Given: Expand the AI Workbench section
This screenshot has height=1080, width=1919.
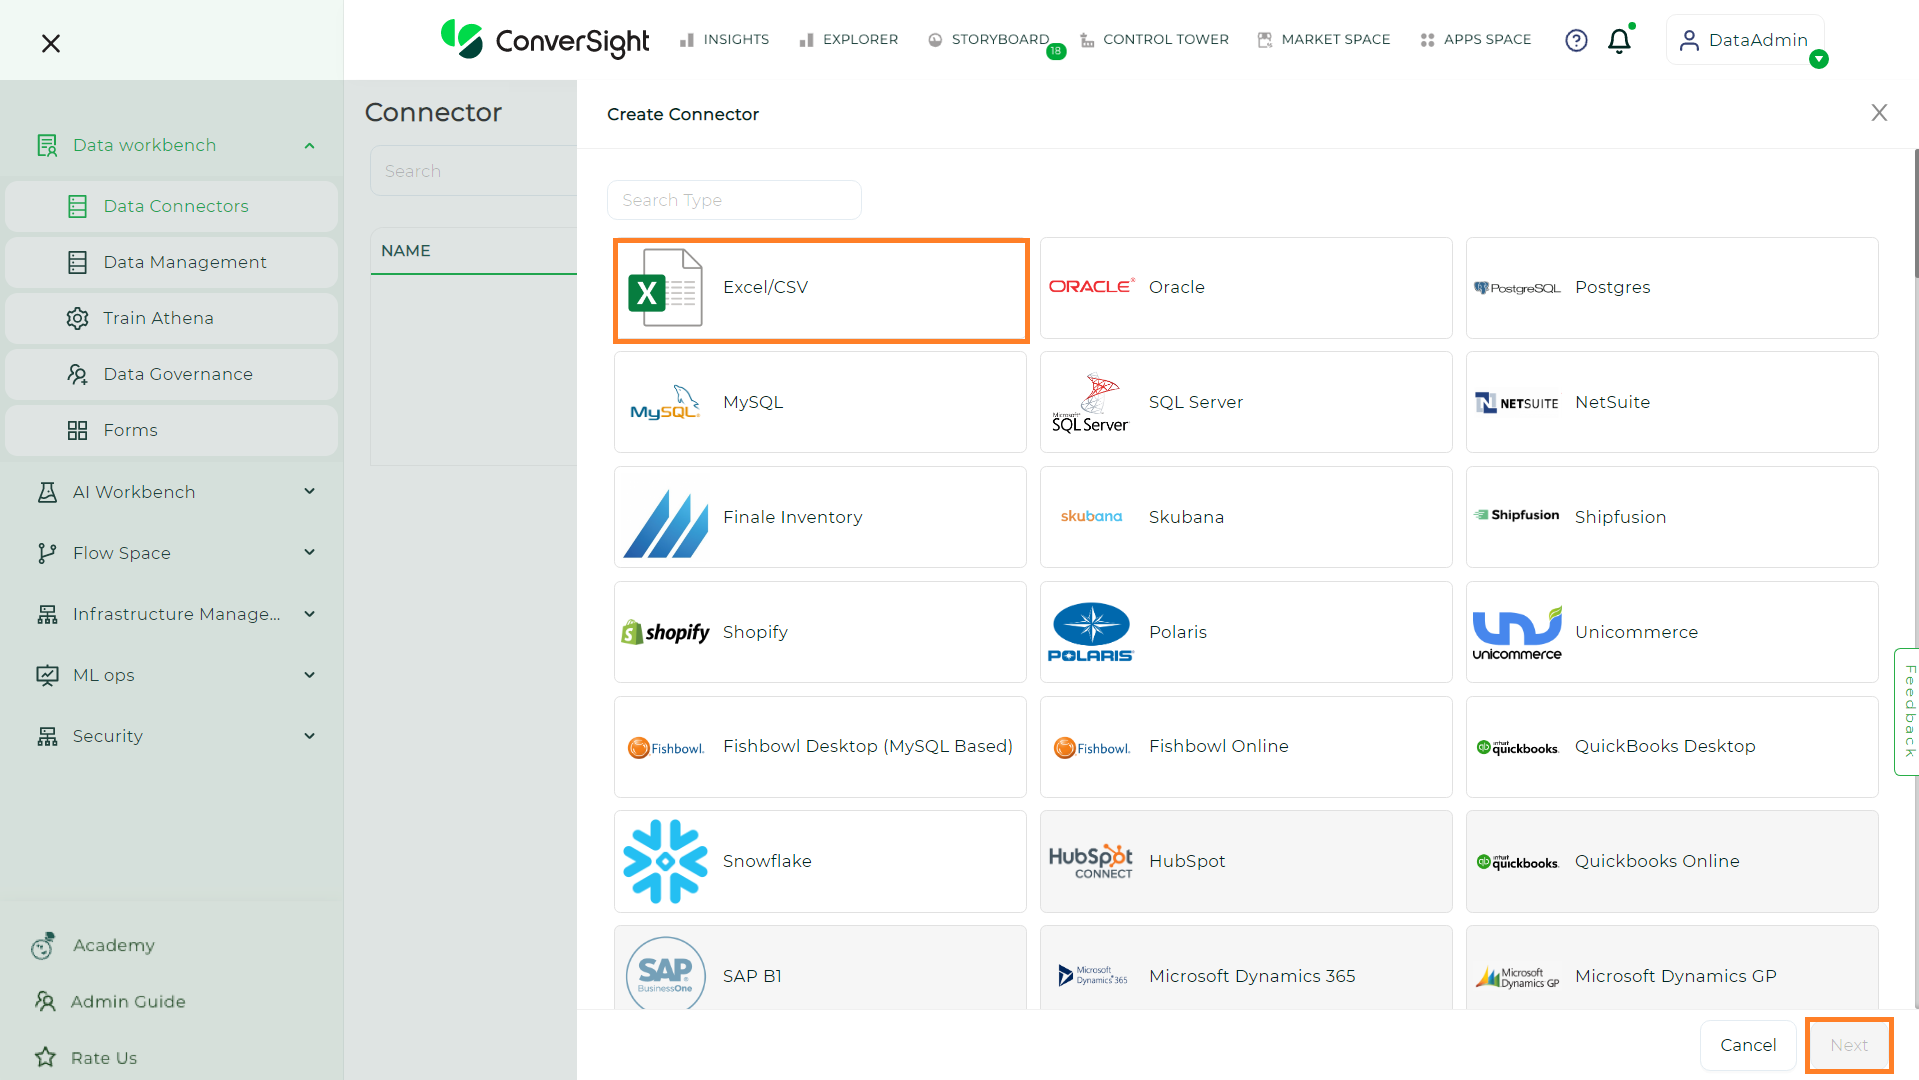Looking at the screenshot, I should point(309,491).
